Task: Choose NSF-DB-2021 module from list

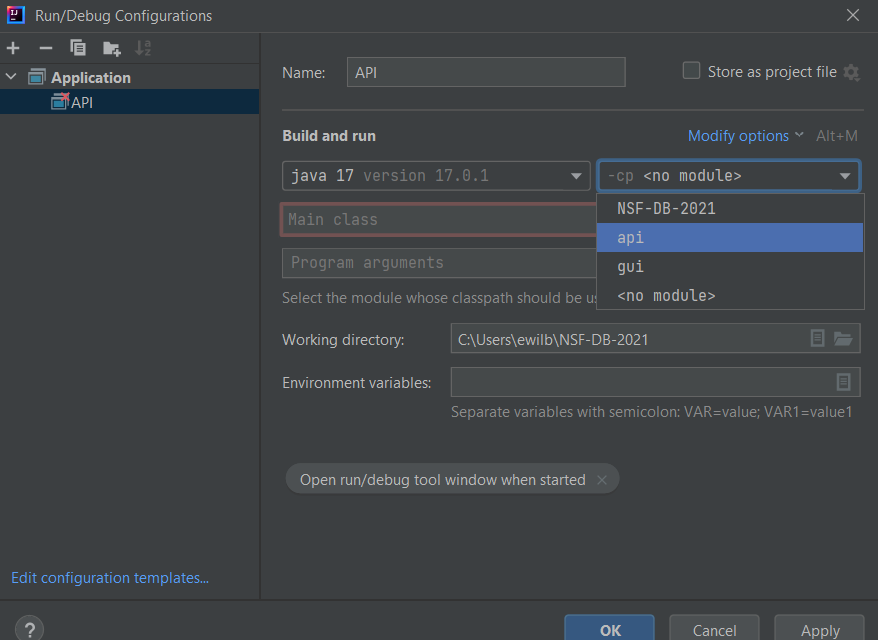Action: pyautogui.click(x=730, y=208)
